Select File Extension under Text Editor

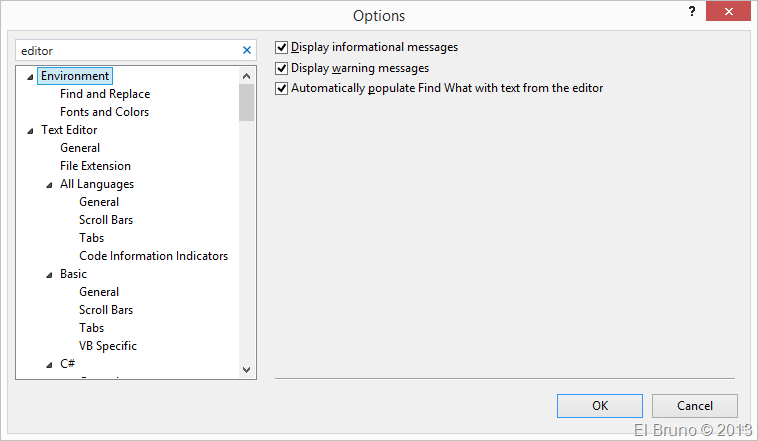[x=95, y=166]
